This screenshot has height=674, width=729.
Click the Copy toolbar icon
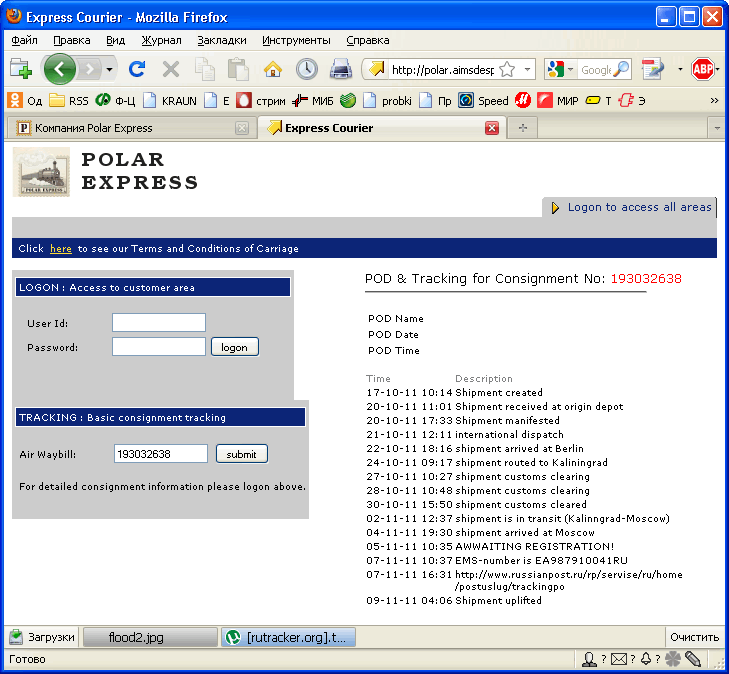click(205, 69)
